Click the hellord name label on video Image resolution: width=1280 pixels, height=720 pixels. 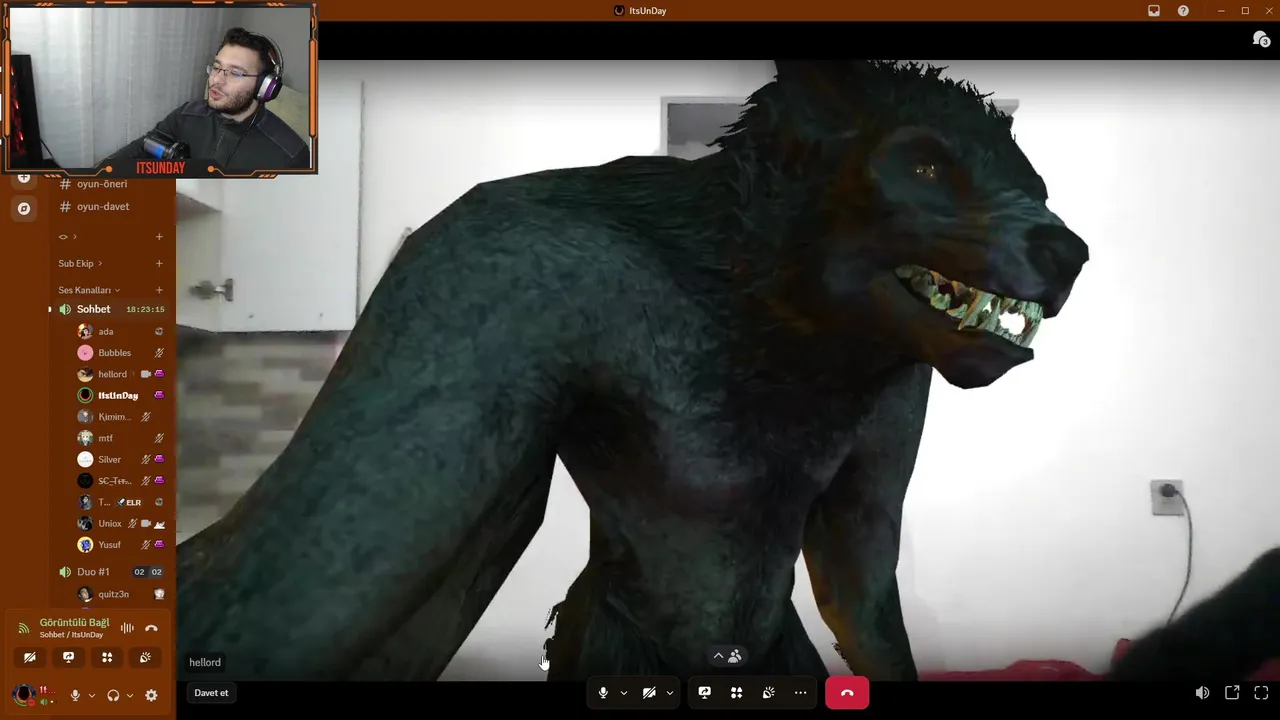tap(205, 662)
